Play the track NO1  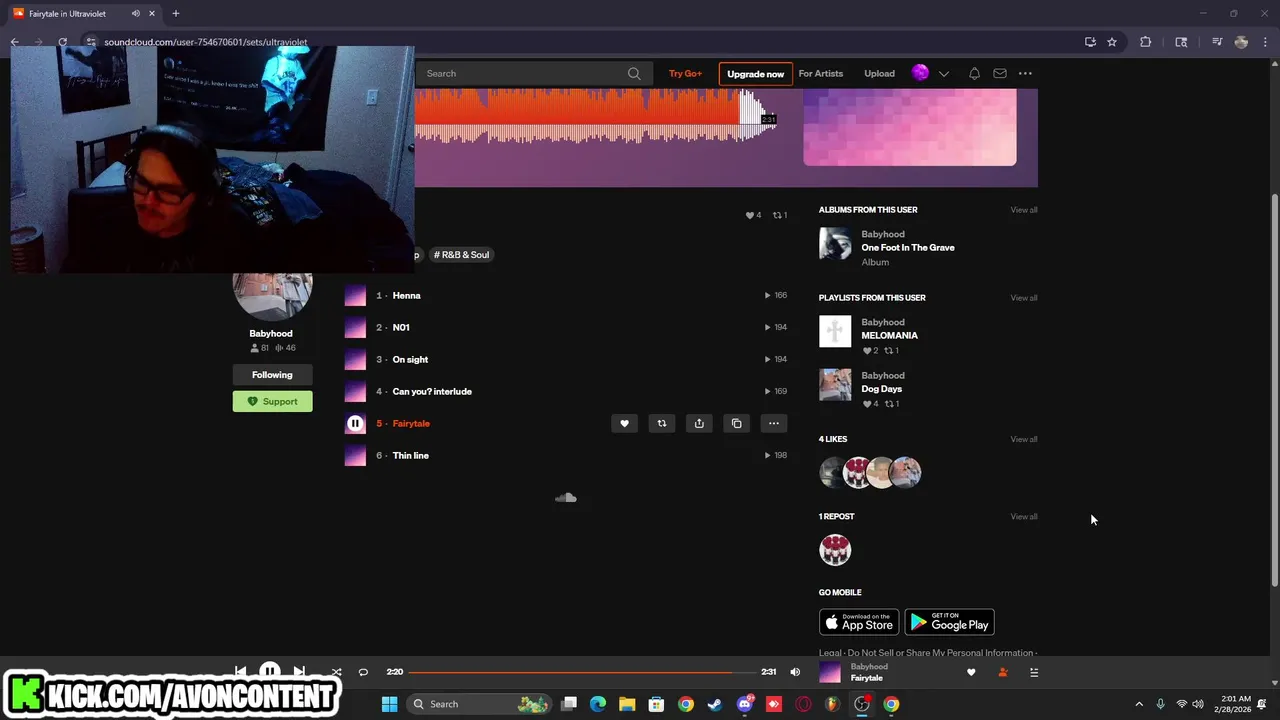click(x=401, y=327)
